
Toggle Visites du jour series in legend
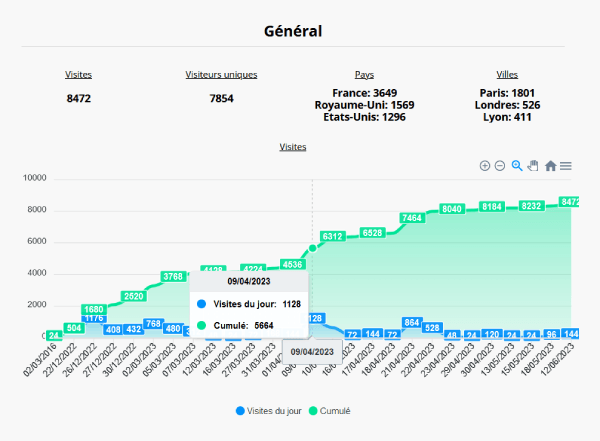coord(269,411)
